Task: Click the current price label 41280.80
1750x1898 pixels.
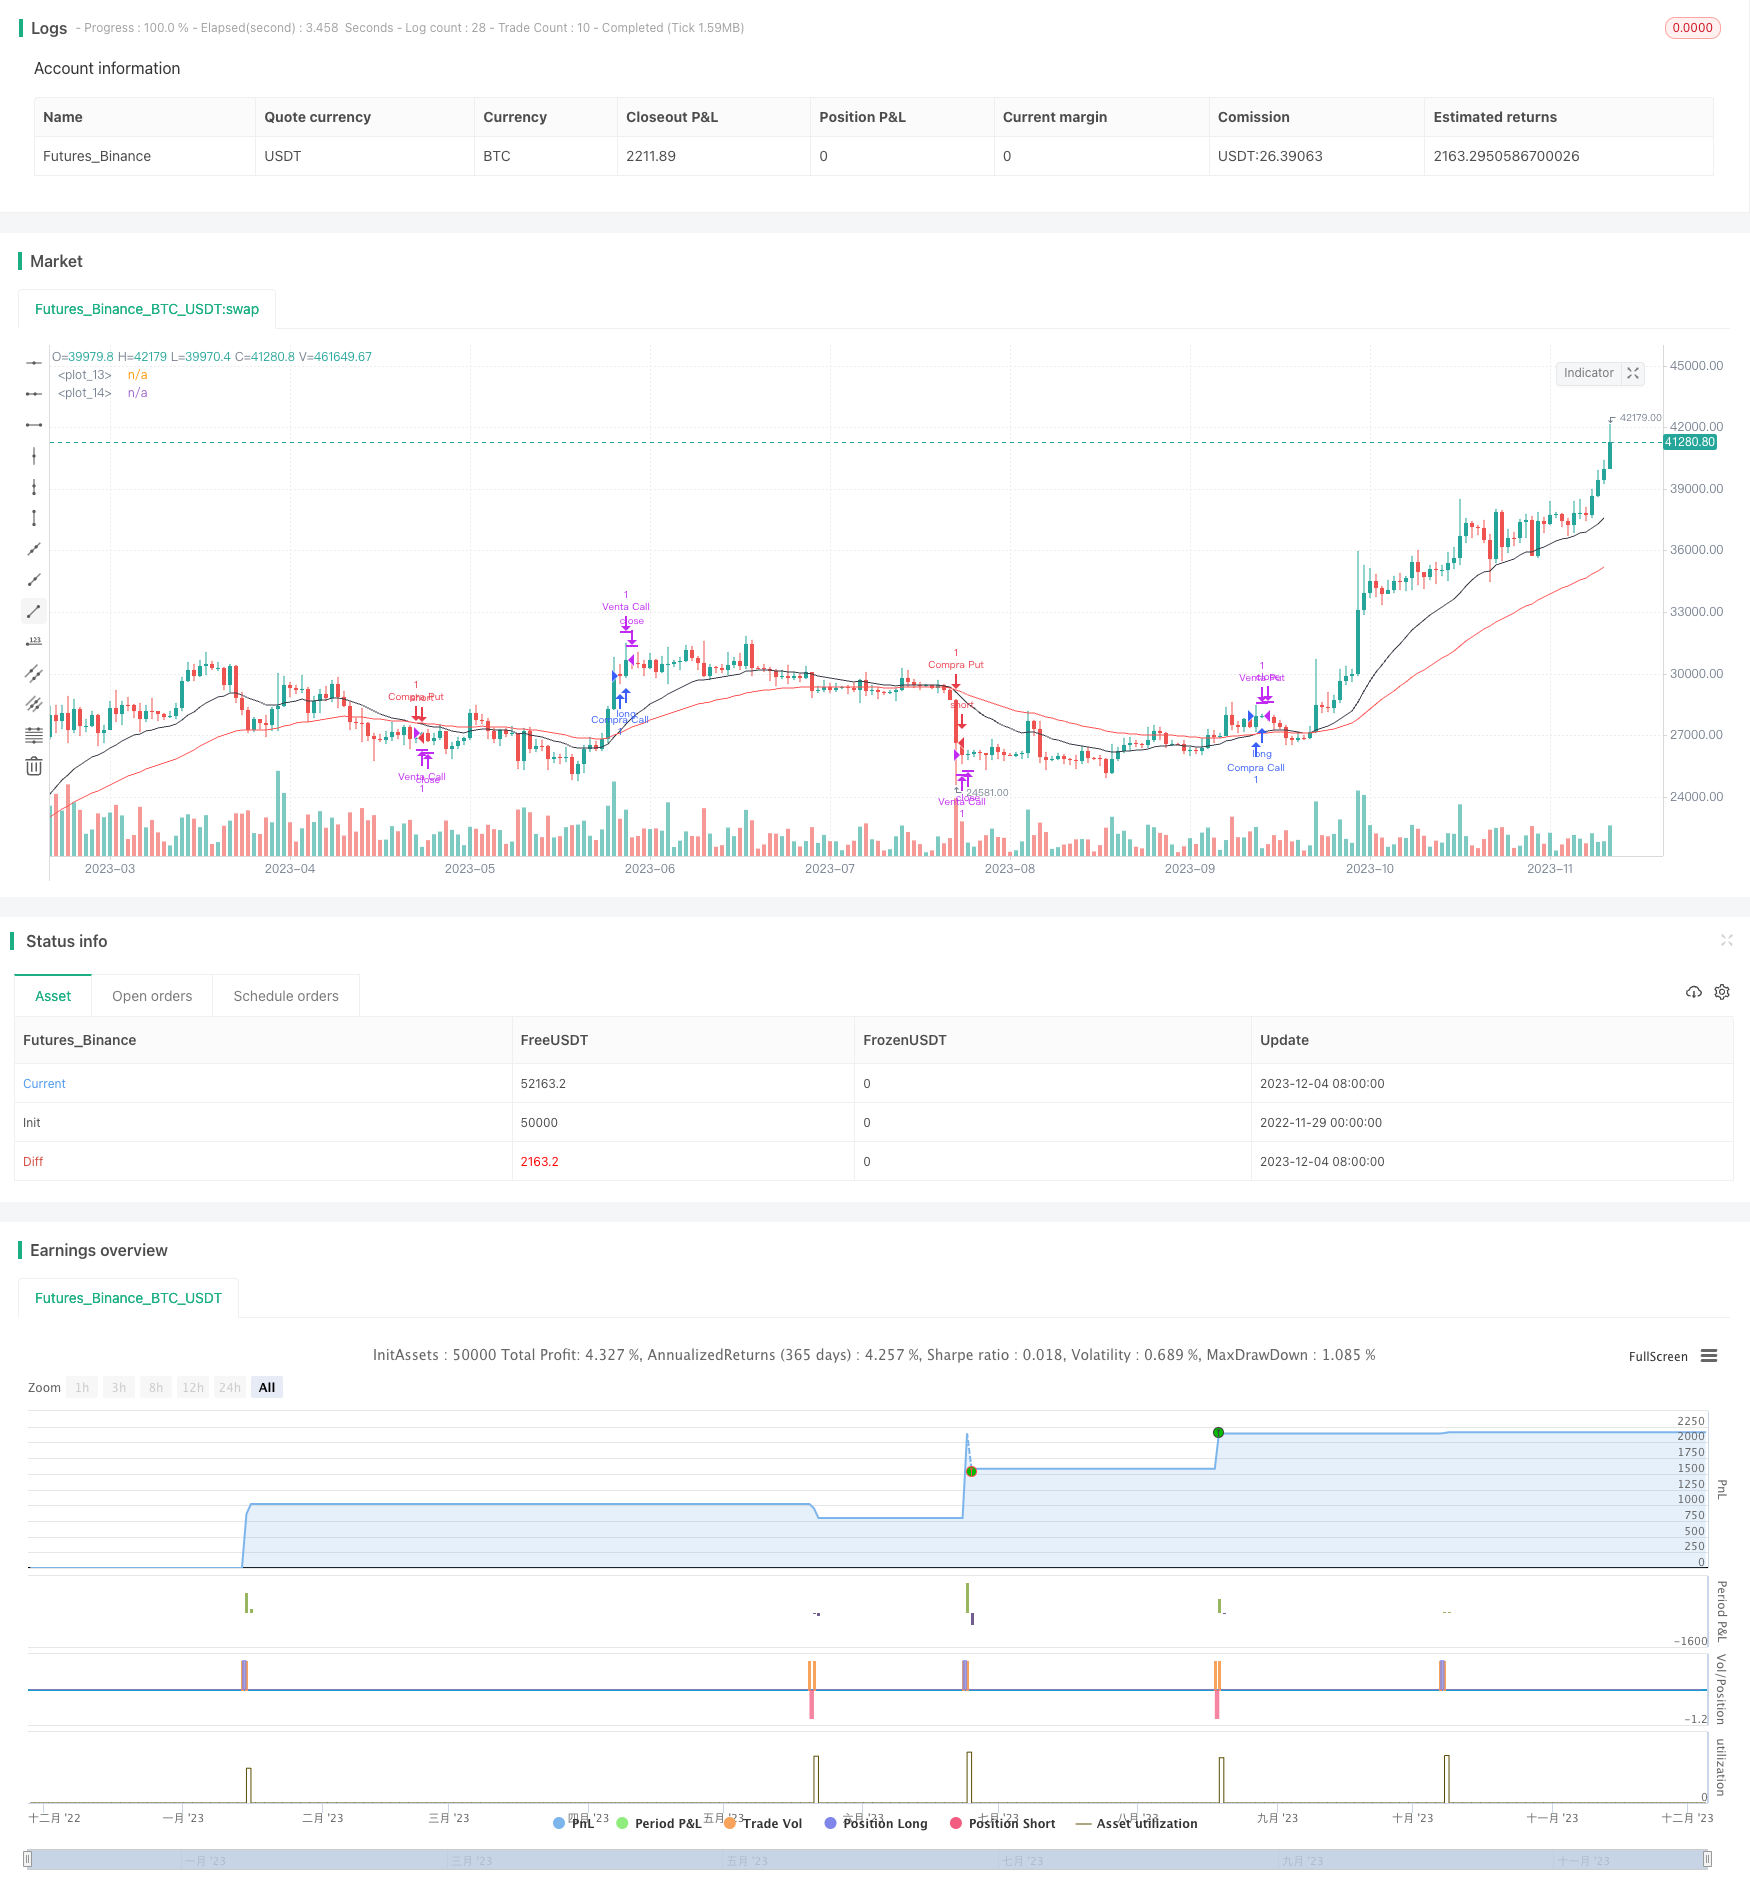Action: coord(1689,442)
